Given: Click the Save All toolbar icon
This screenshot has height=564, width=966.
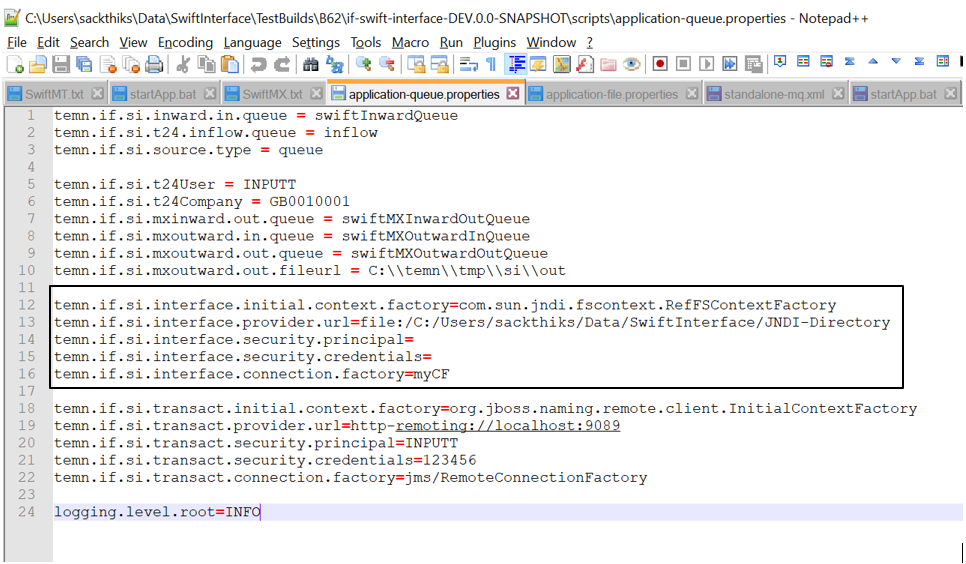Looking at the screenshot, I should (84, 64).
